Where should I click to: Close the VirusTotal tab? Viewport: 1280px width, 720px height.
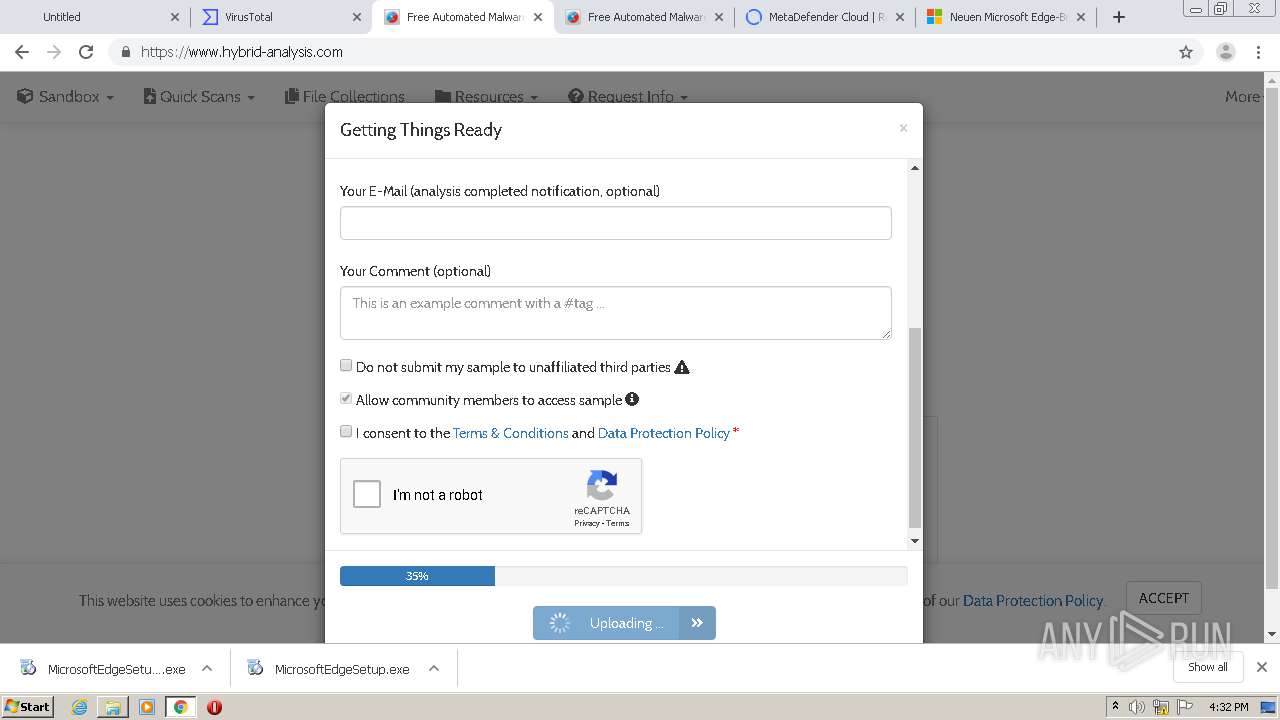(357, 17)
